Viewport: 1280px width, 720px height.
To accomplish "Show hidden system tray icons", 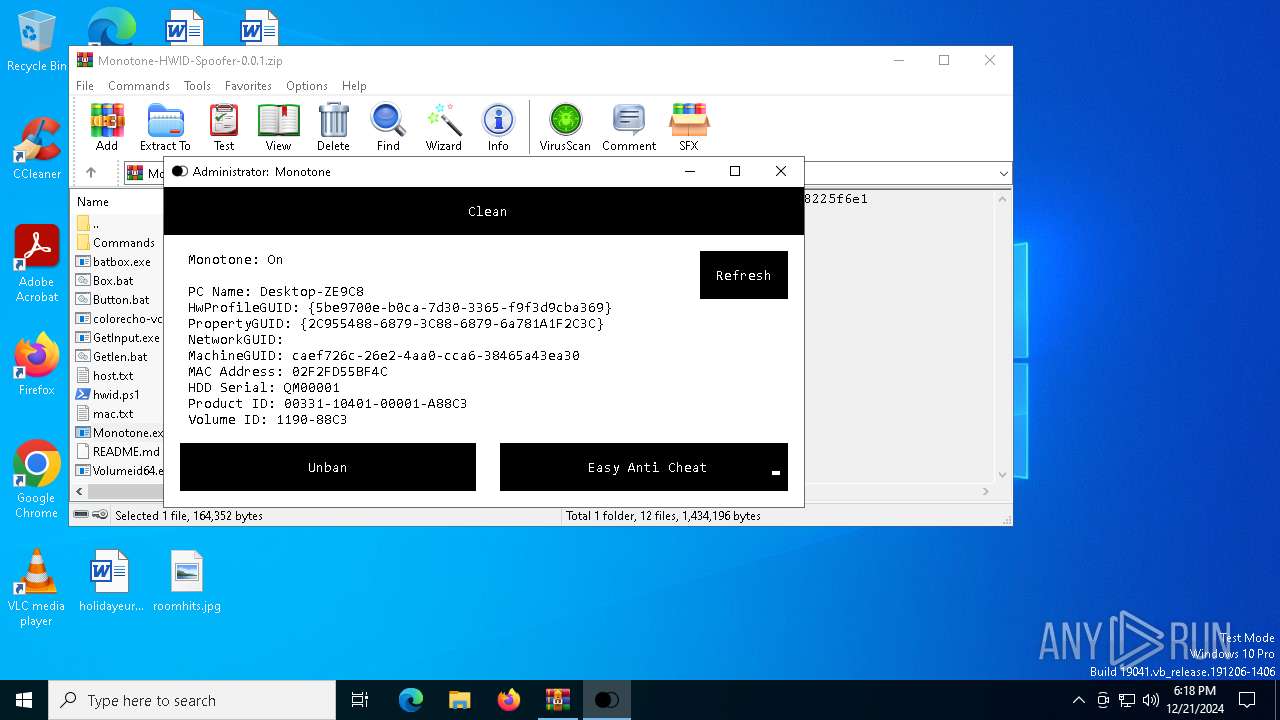I will tap(1078, 700).
